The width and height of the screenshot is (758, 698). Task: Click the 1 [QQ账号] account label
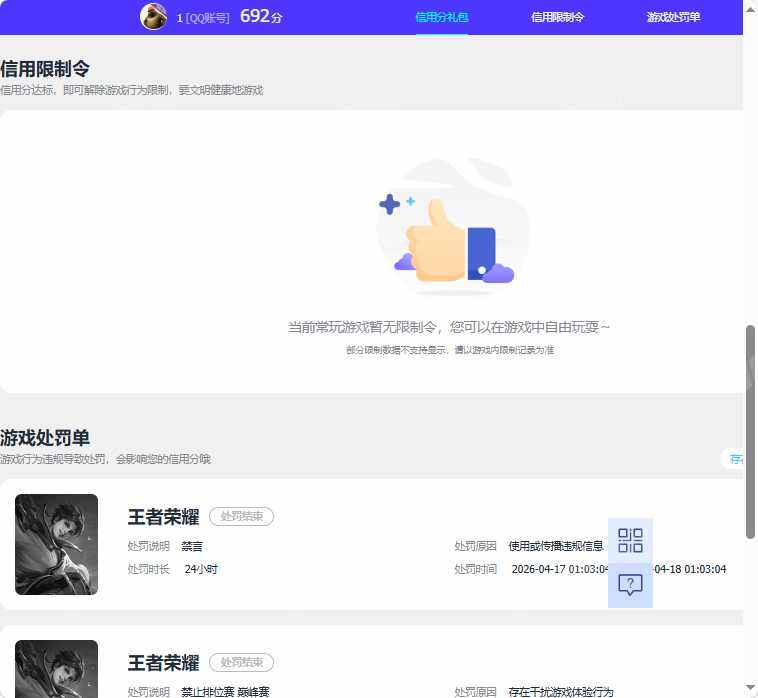pos(203,18)
